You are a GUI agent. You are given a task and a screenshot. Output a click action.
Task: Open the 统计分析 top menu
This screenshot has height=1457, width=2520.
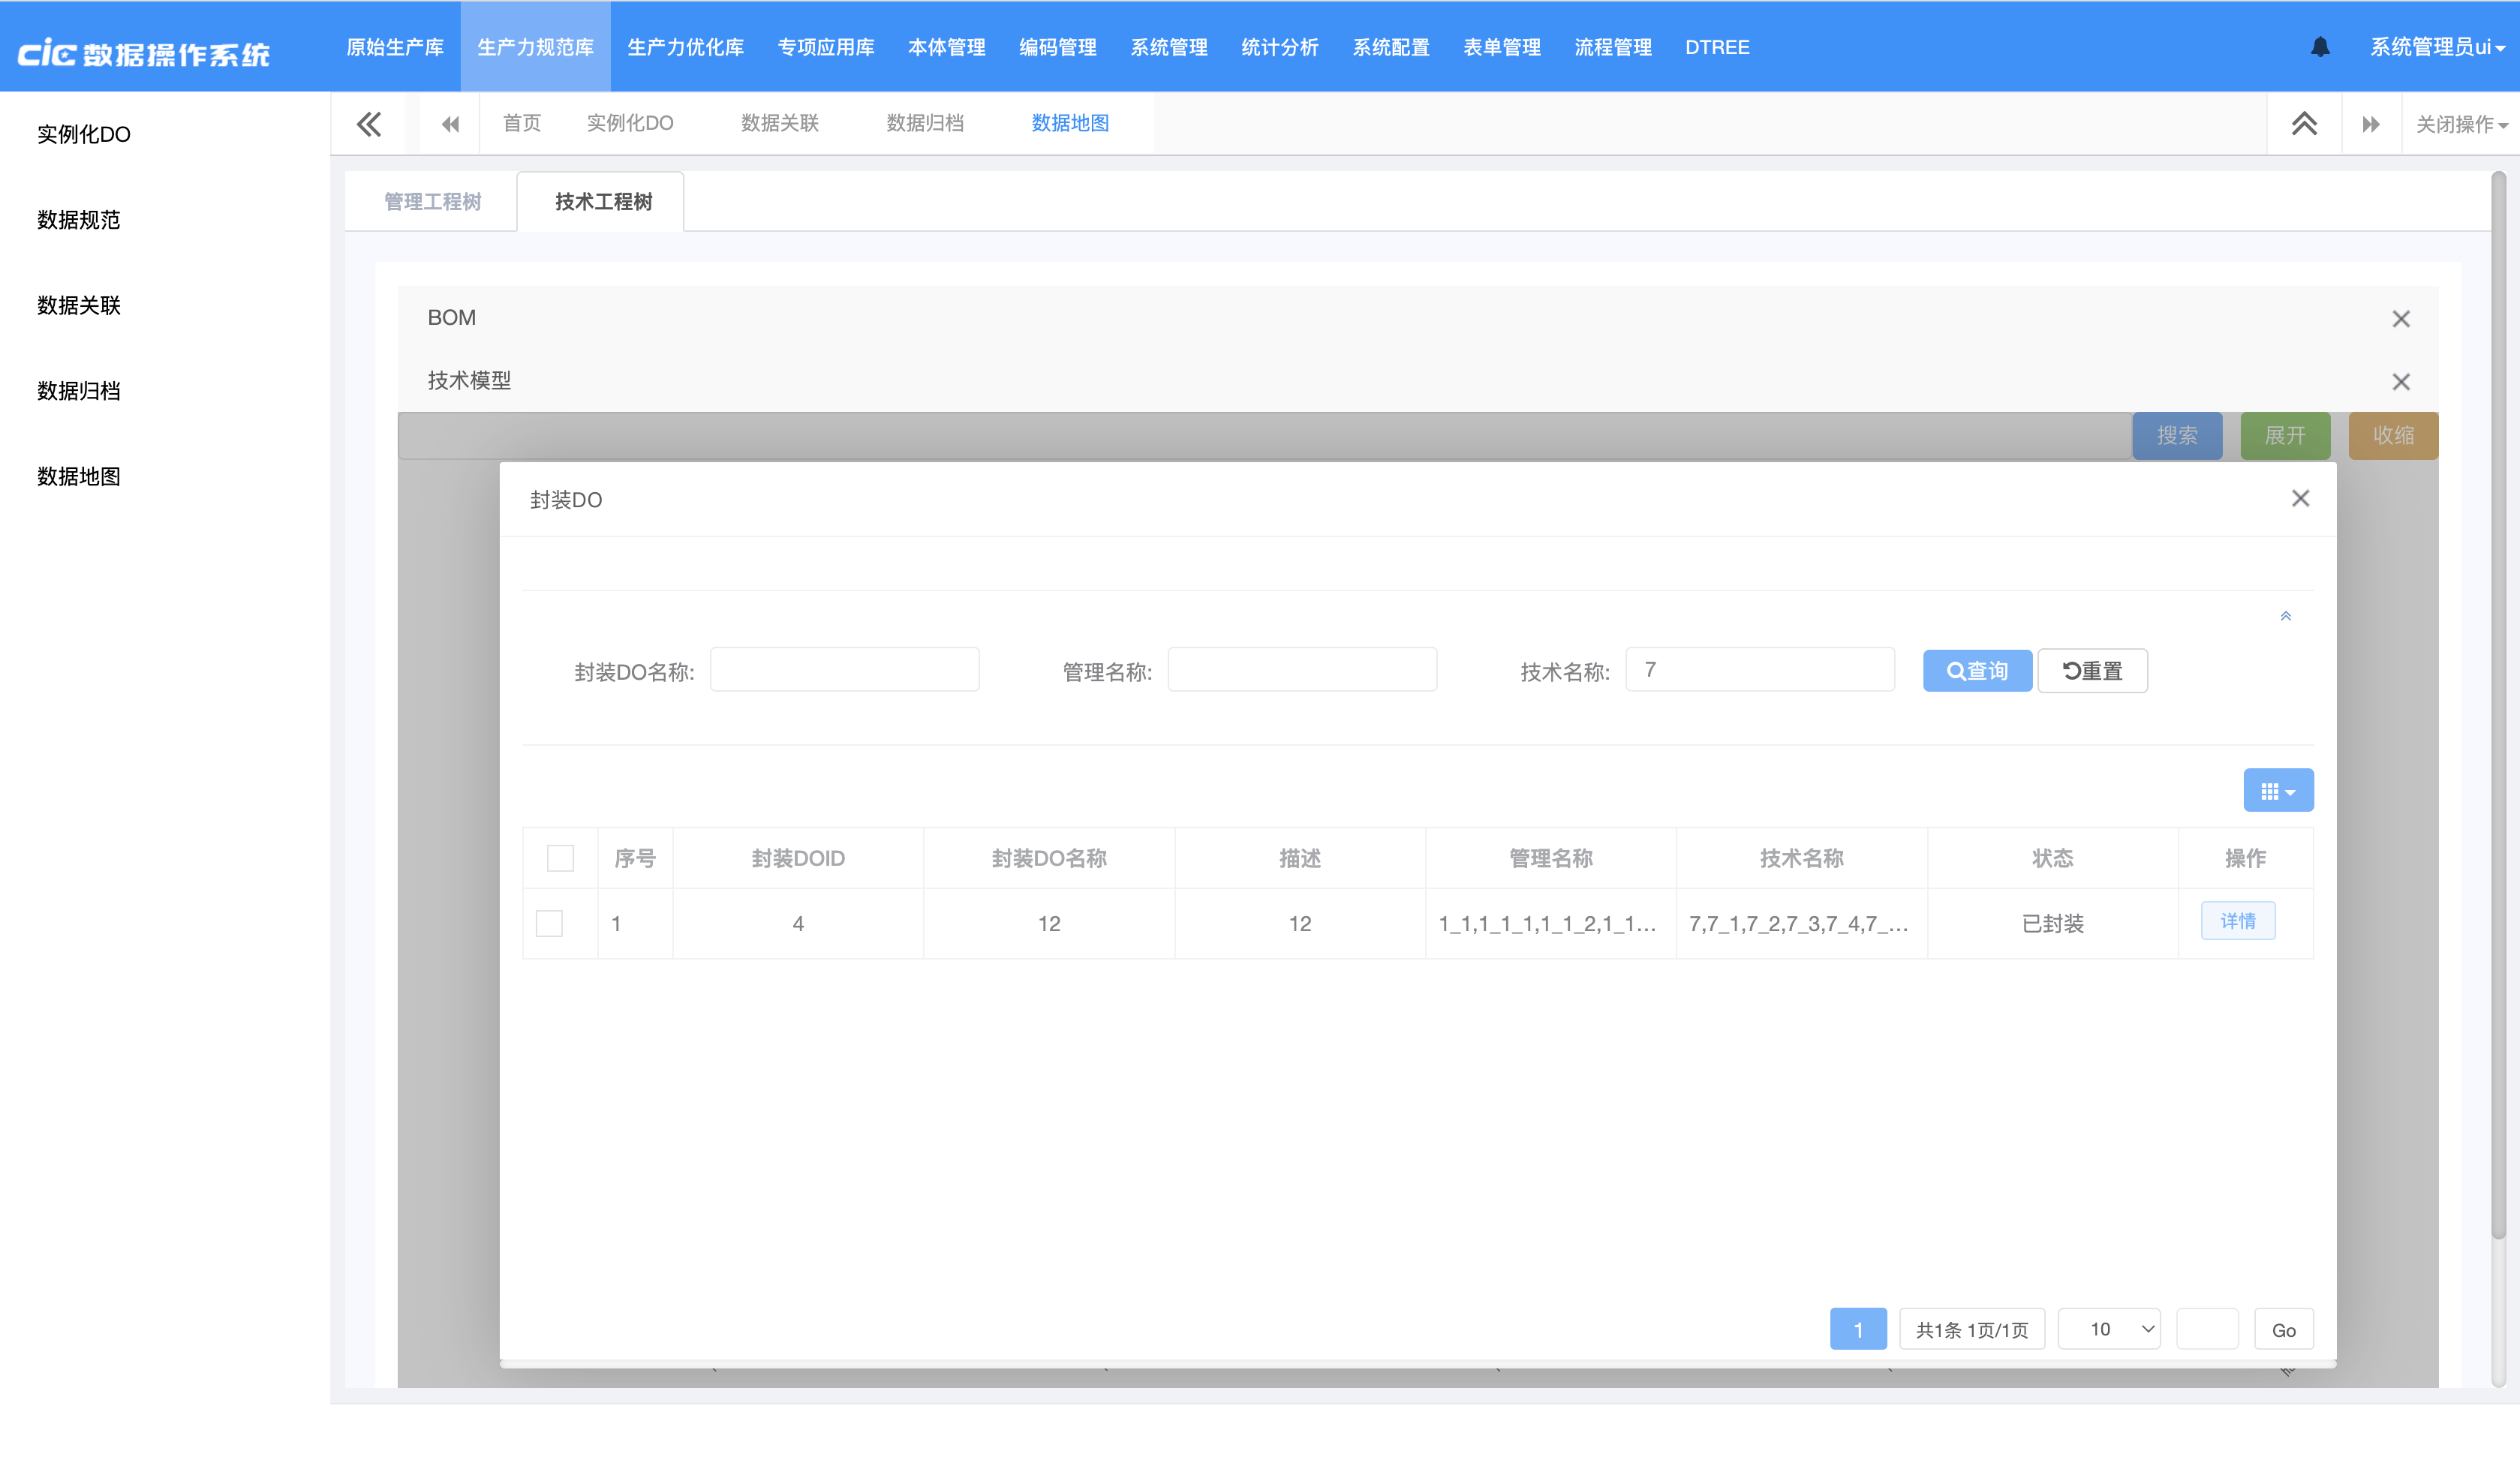click(x=1279, y=47)
